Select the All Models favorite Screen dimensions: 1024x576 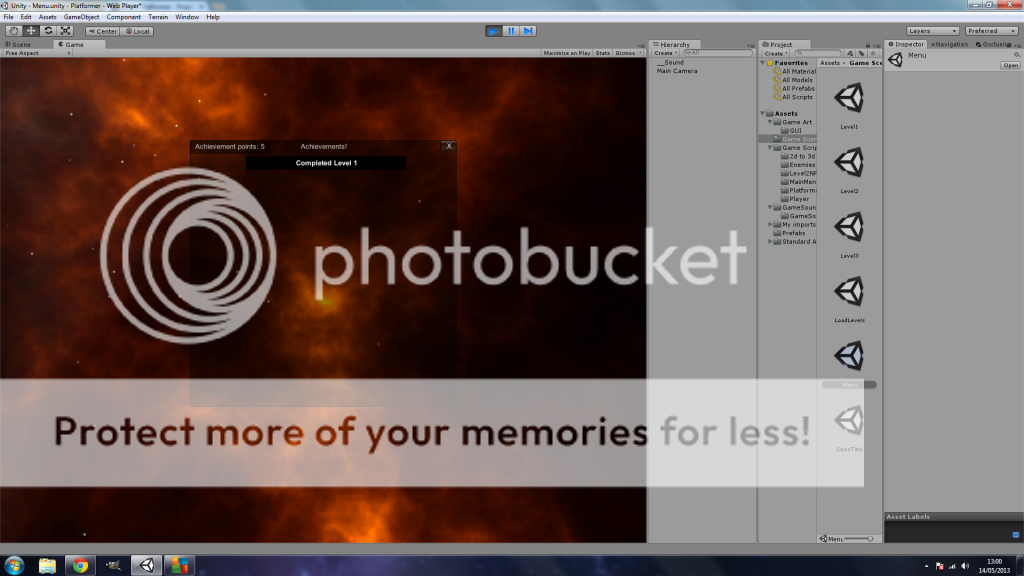pyautogui.click(x=793, y=80)
